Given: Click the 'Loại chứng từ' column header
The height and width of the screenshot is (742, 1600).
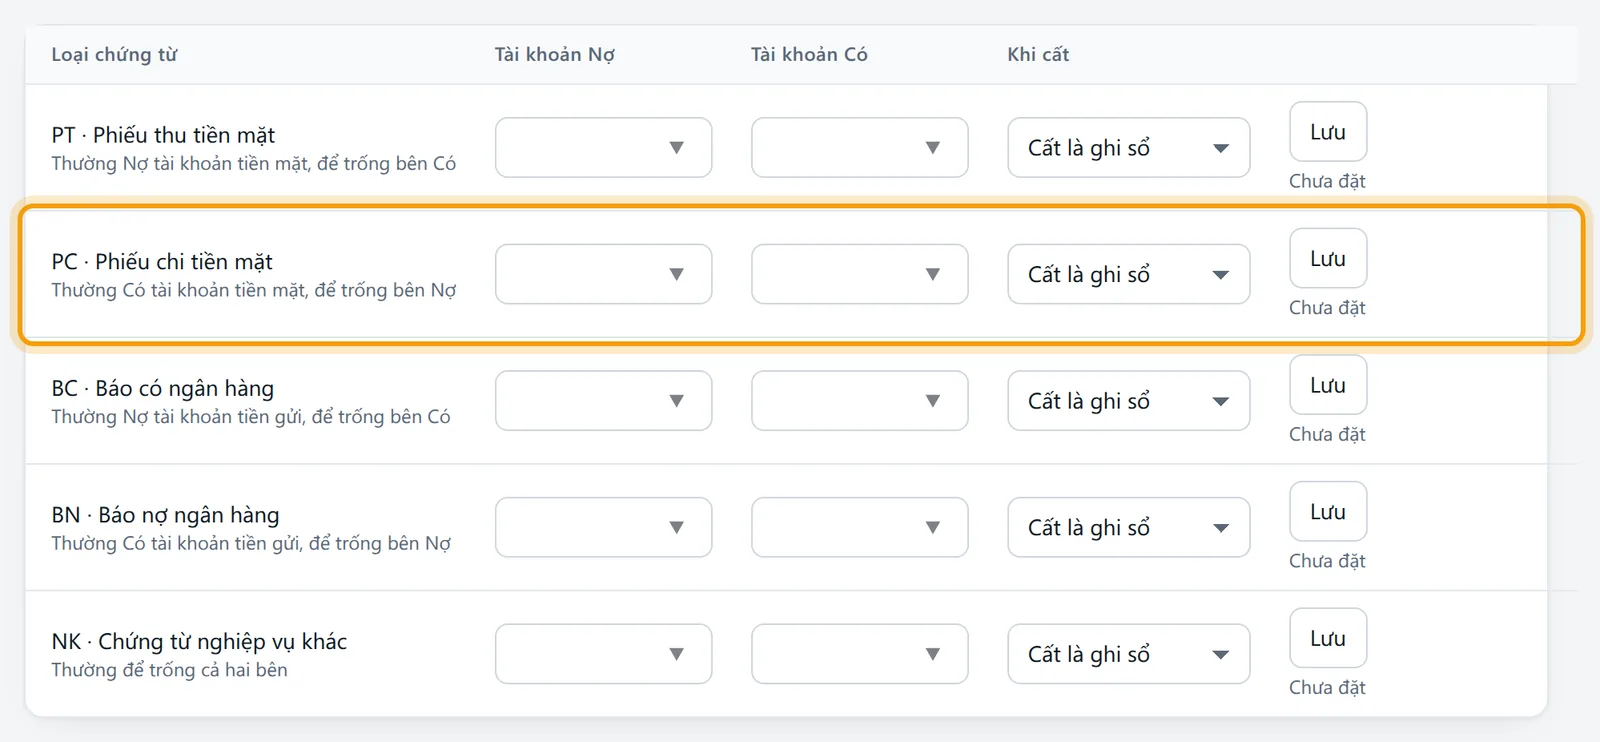Looking at the screenshot, I should coord(114,55).
